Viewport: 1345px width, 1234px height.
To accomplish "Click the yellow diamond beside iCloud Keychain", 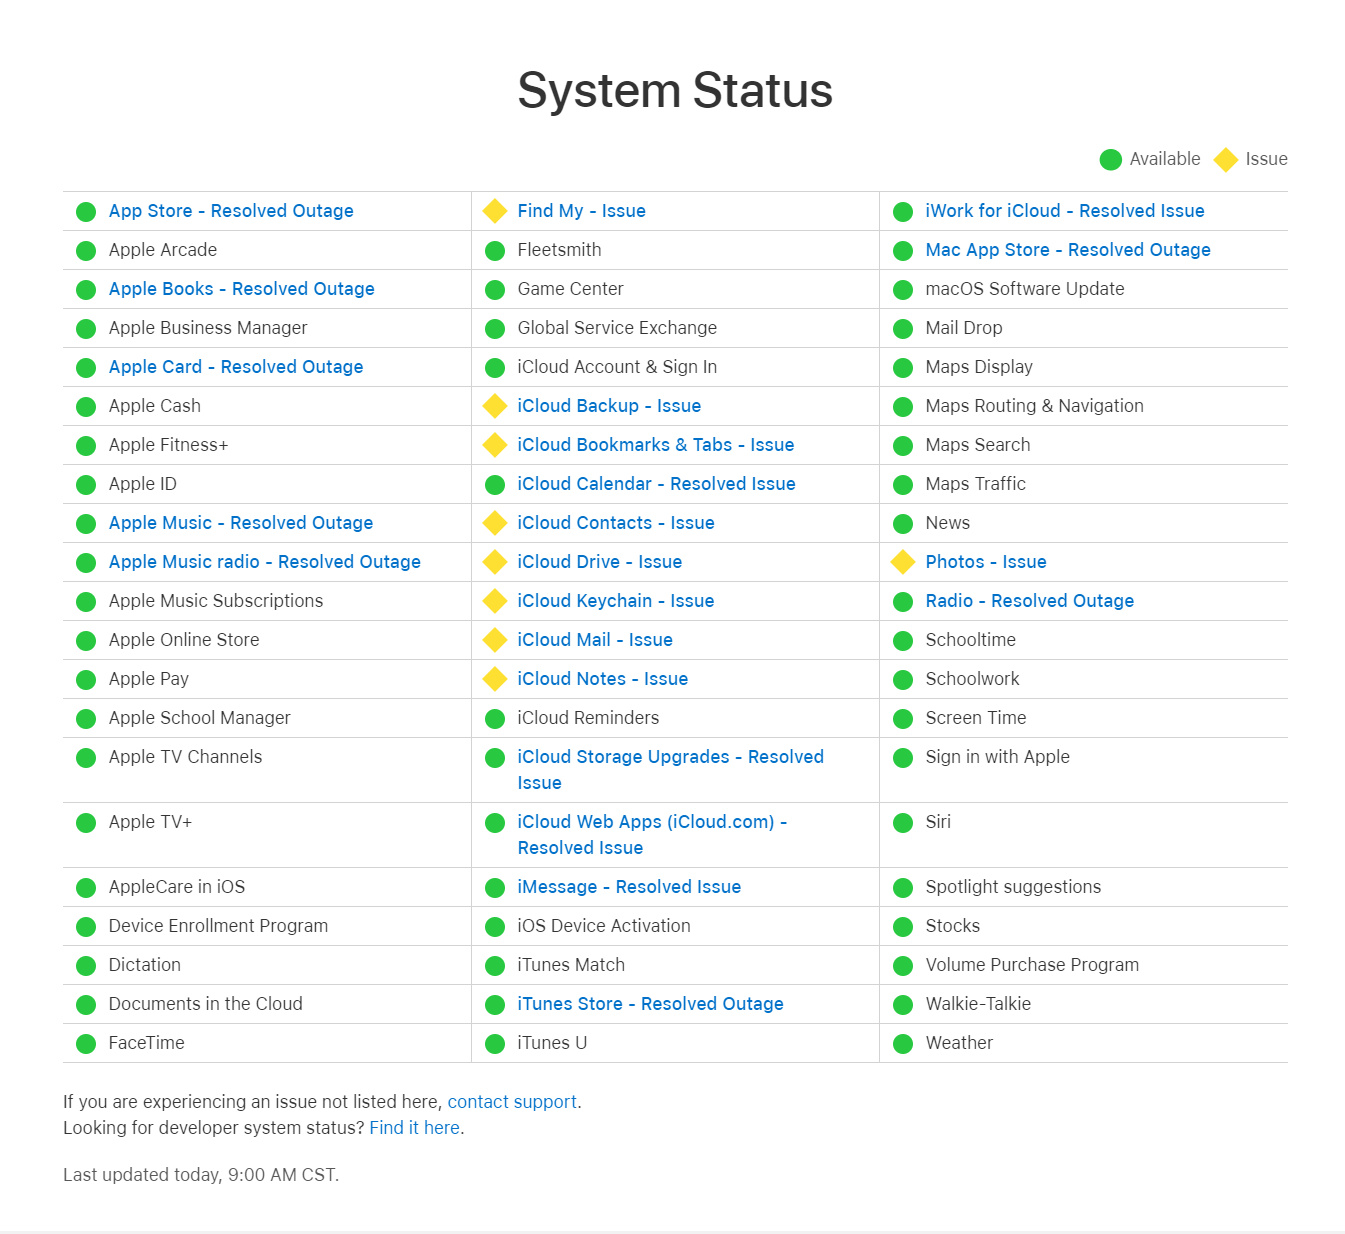I will click(494, 601).
